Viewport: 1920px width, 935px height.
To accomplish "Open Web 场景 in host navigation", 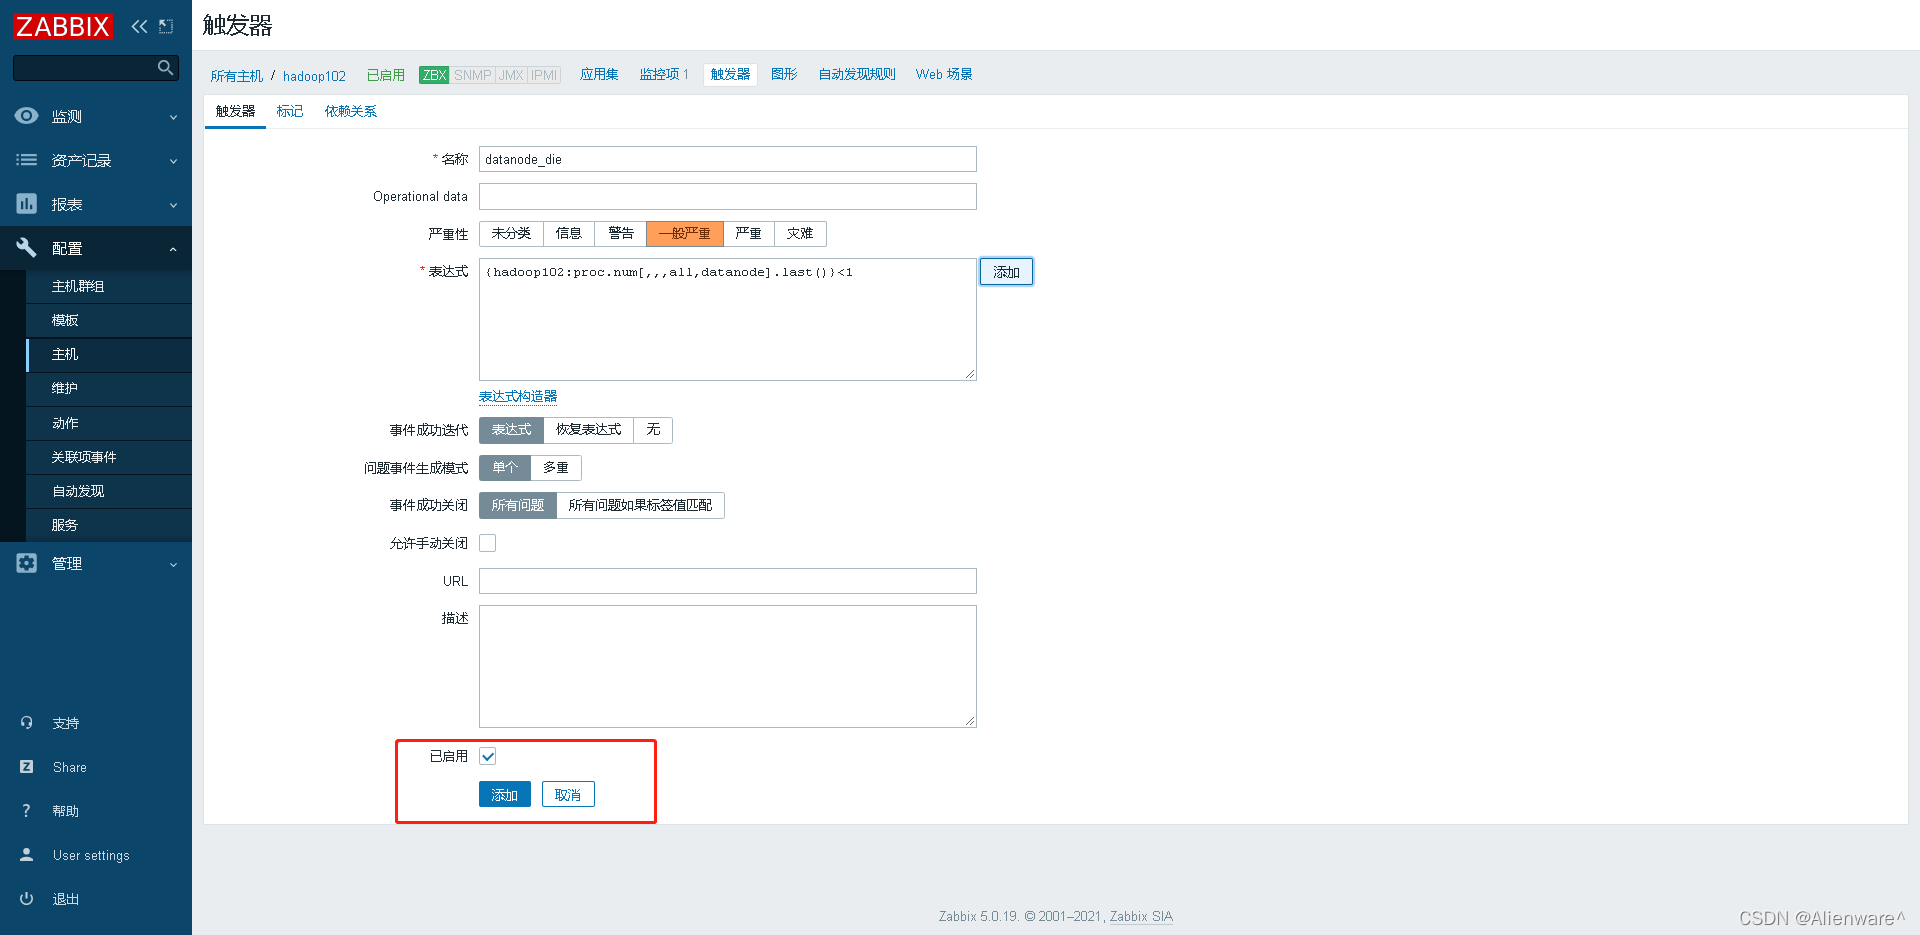I will point(944,75).
